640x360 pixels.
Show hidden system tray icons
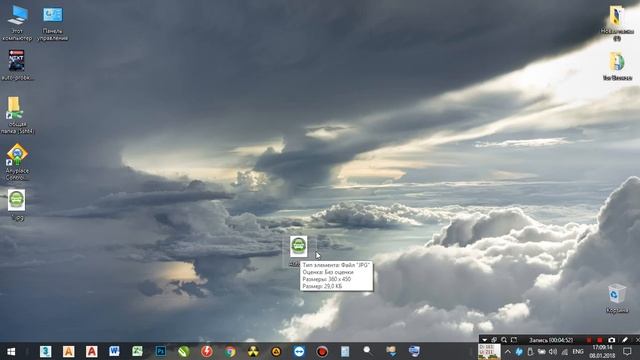508,351
